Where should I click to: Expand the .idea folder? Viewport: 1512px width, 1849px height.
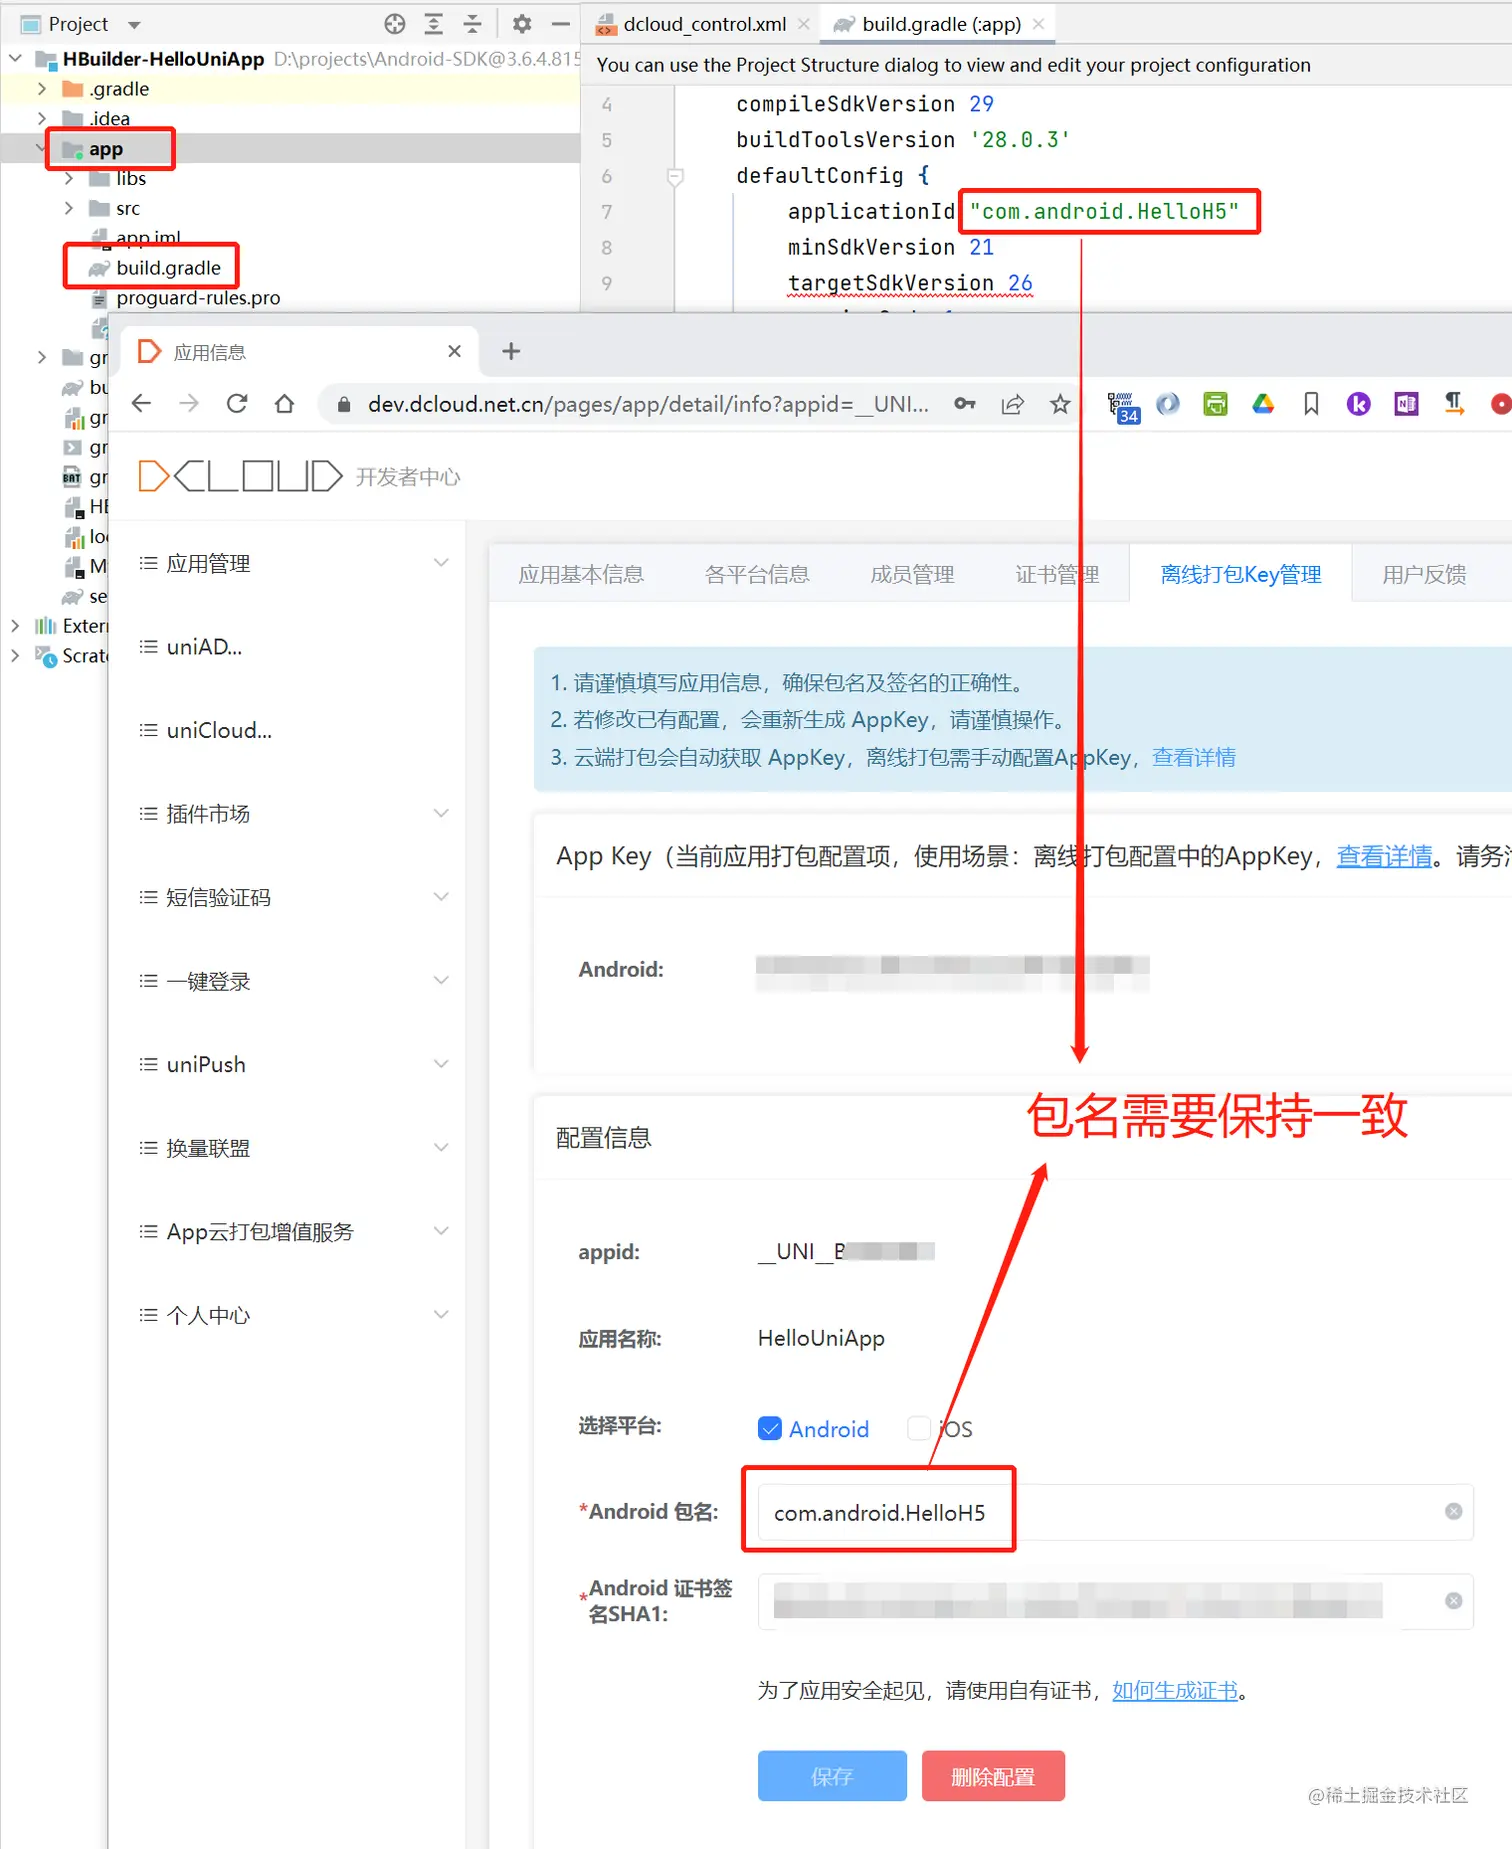[41, 119]
